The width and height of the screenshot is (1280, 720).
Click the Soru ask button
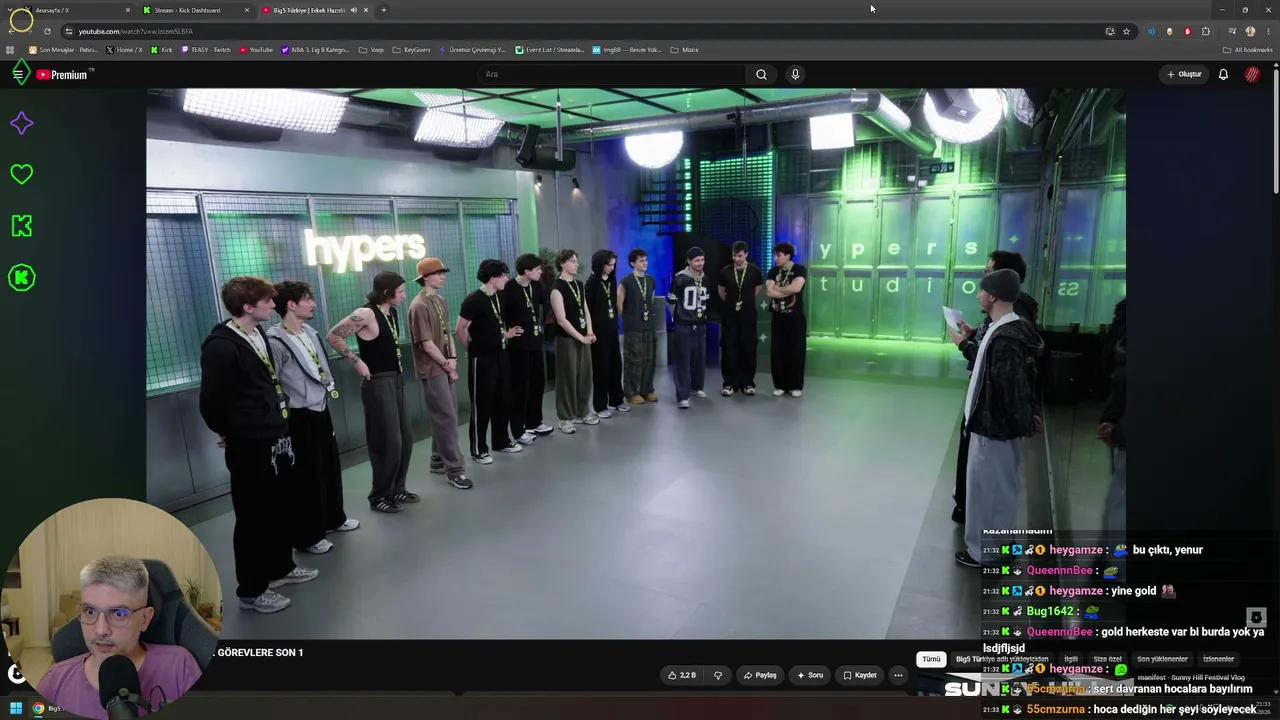(810, 675)
